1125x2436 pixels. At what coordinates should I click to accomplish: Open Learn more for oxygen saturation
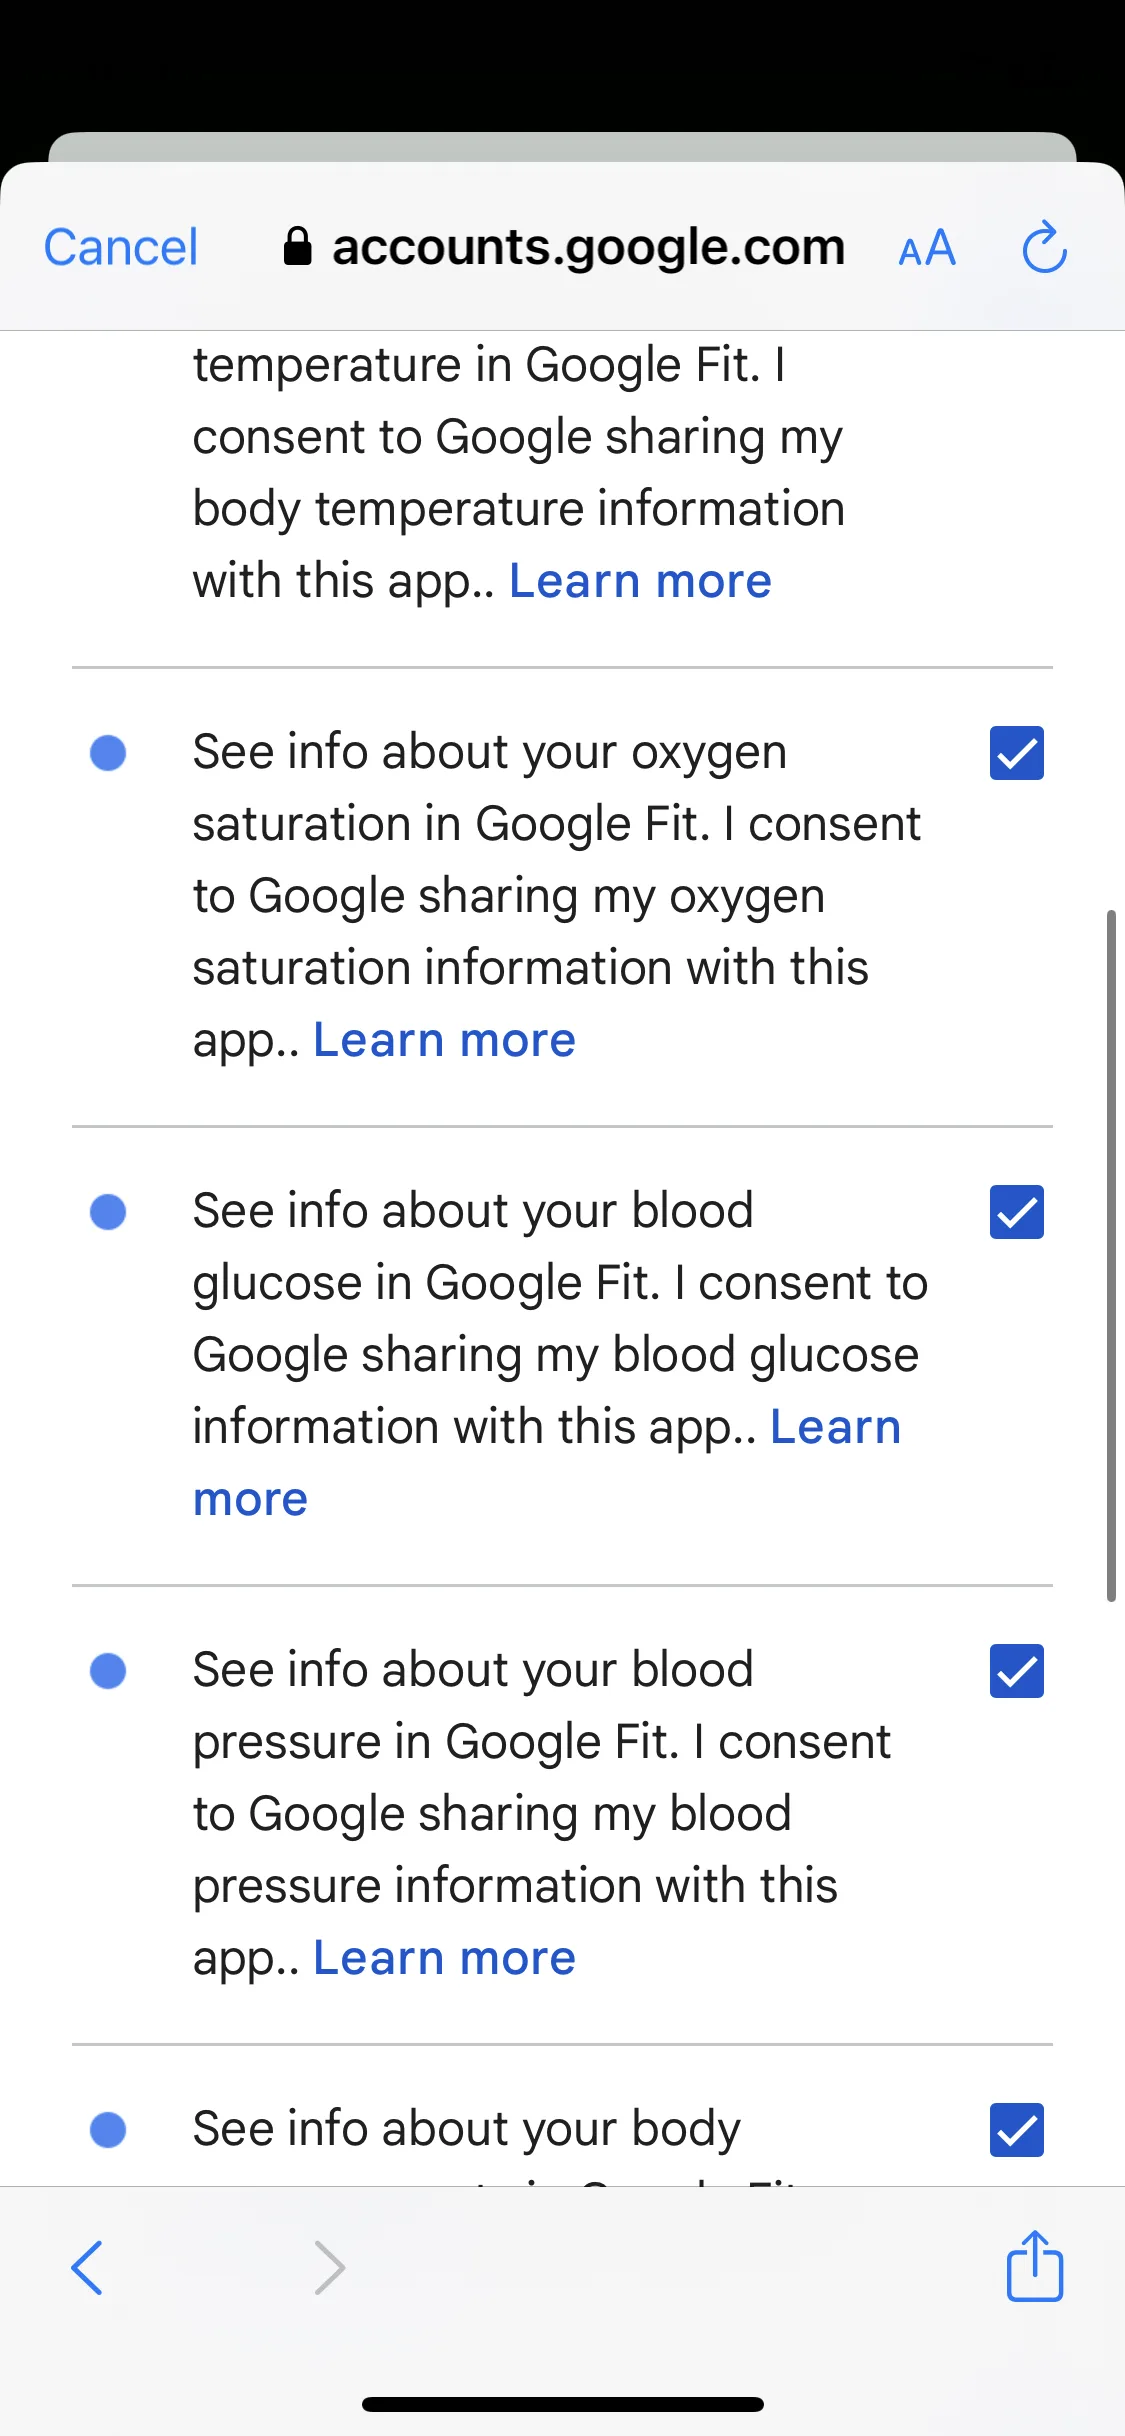(x=444, y=1040)
